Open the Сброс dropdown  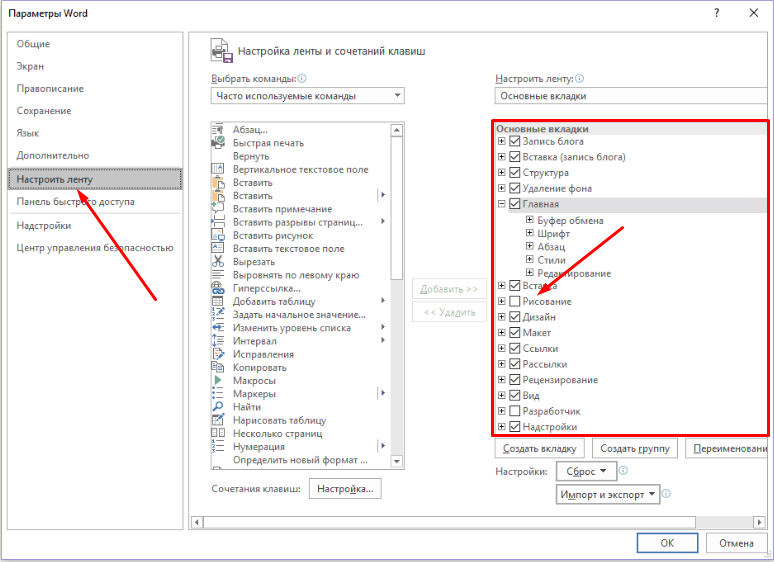(586, 471)
